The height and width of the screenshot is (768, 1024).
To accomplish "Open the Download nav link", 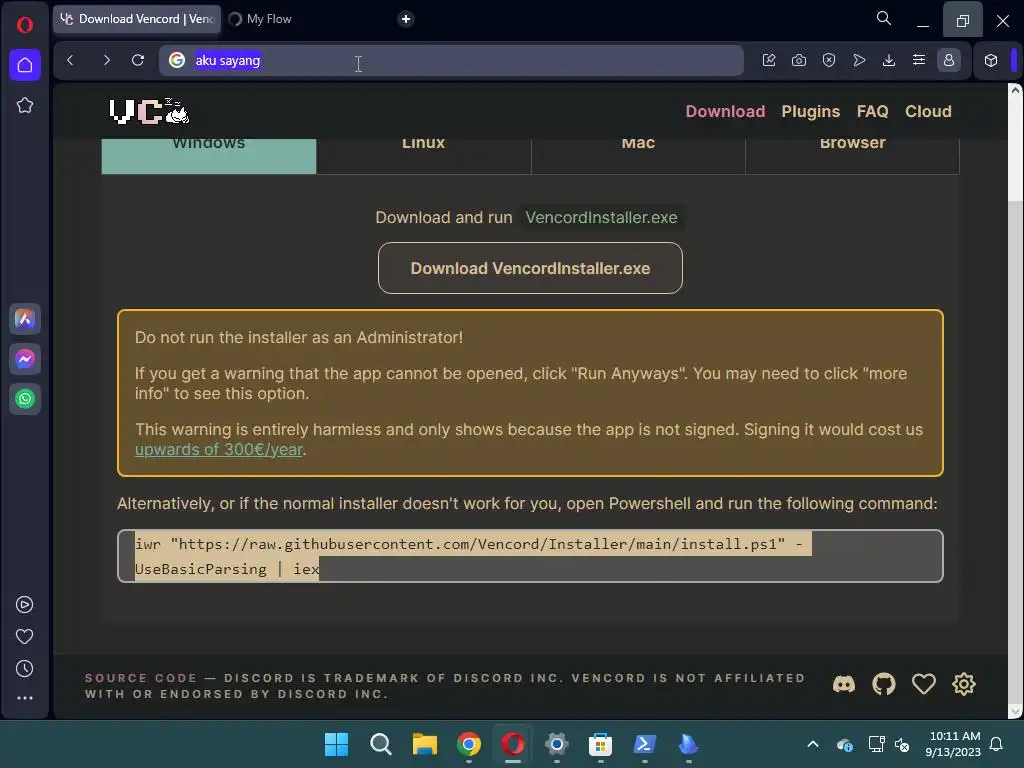I will click(x=725, y=111).
